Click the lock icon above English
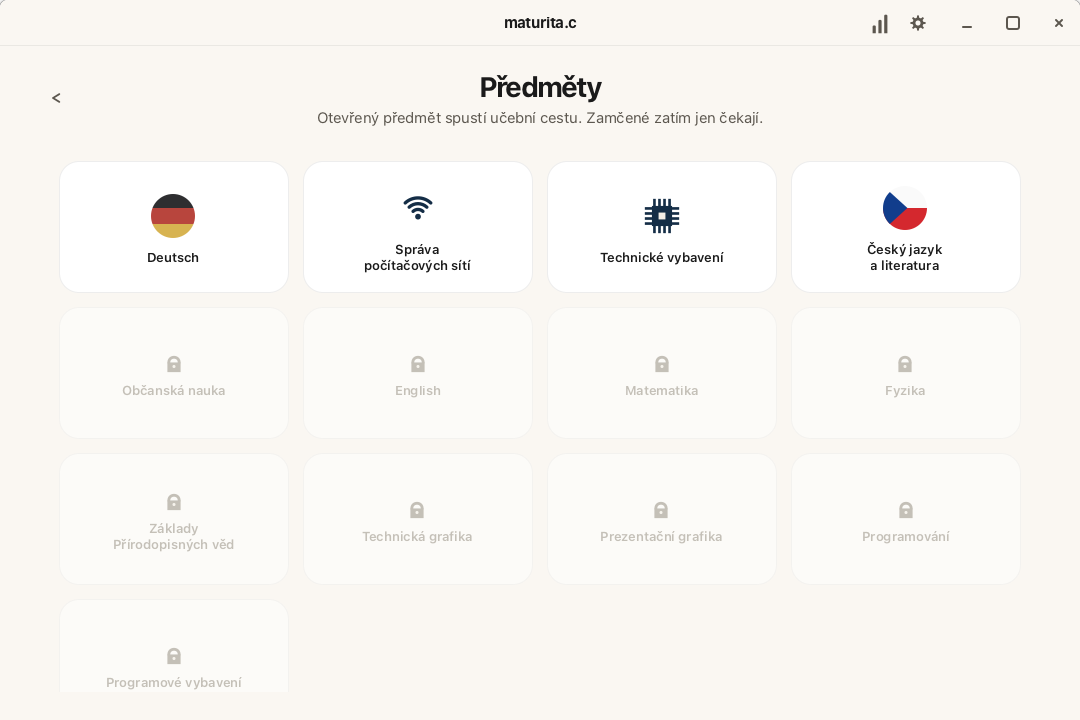This screenshot has height=720, width=1080. click(x=417, y=363)
